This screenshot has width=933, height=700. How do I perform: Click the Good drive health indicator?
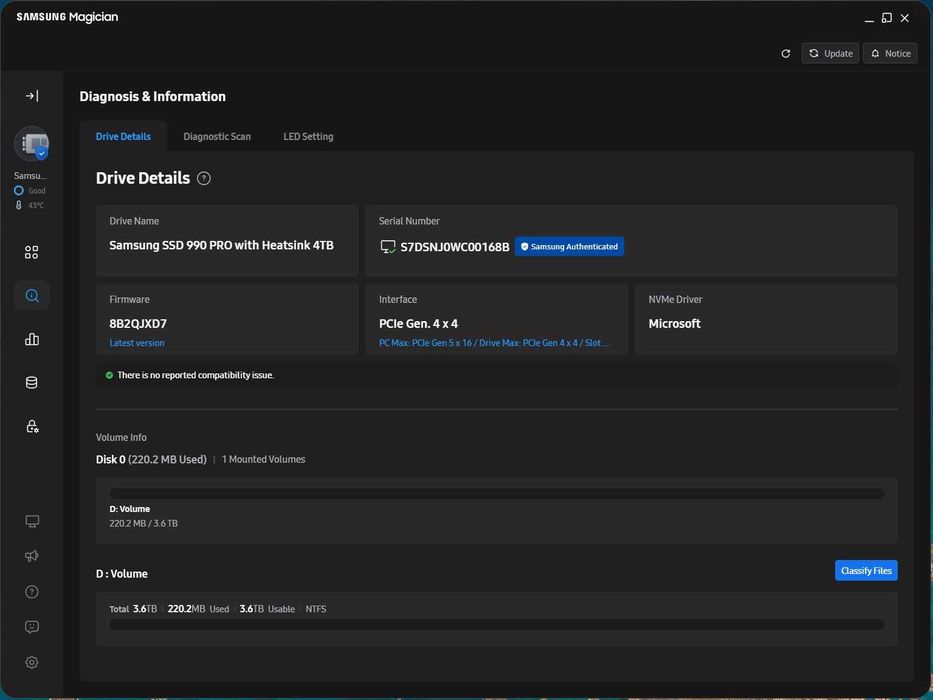point(30,190)
